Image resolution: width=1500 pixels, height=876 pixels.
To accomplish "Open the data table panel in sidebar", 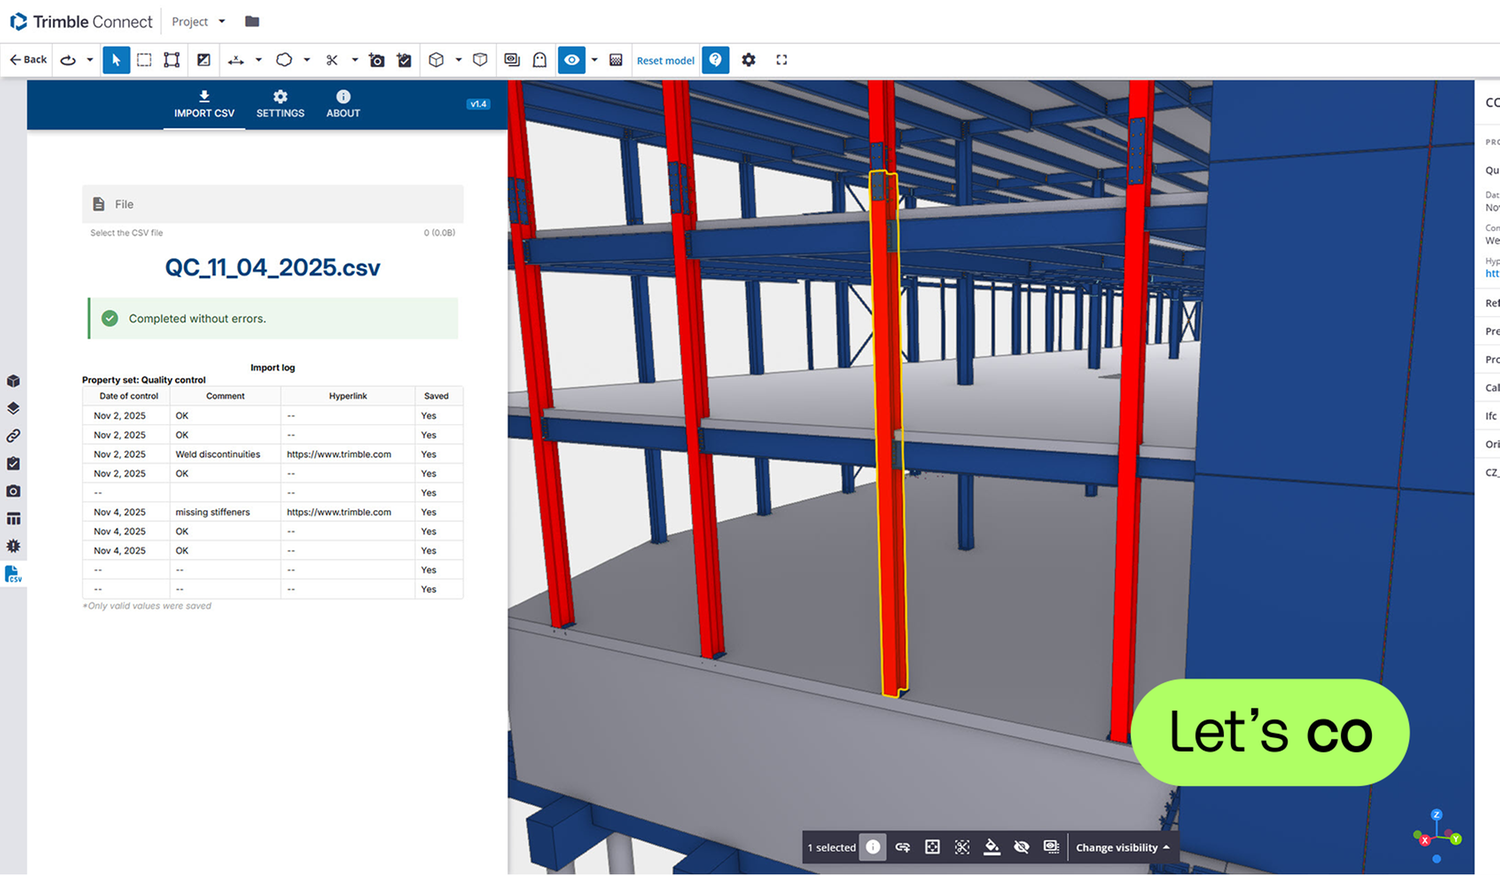I will point(13,519).
